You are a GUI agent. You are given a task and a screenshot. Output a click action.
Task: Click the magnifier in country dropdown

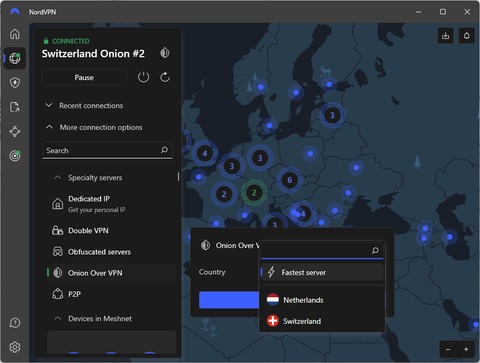(x=375, y=250)
